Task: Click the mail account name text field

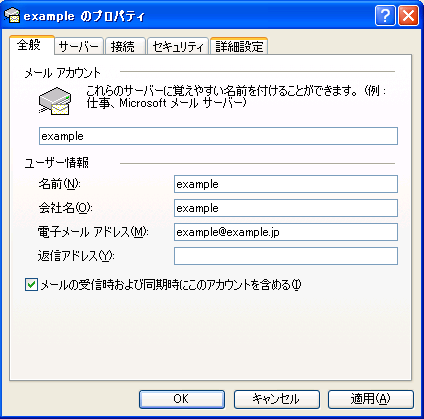Action: click(218, 136)
